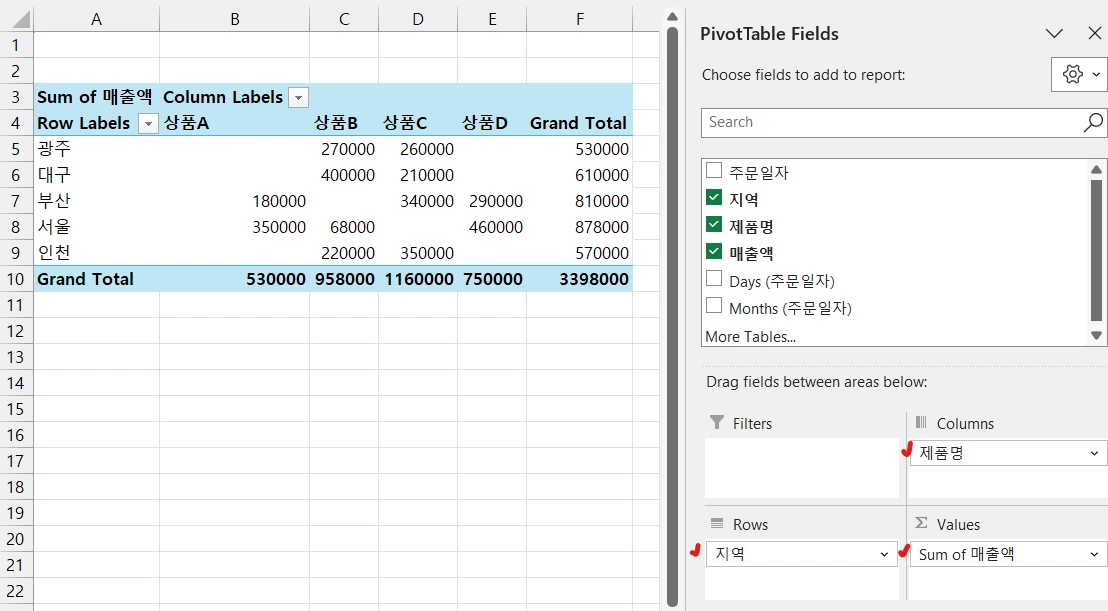The width and height of the screenshot is (1108, 611).
Task: Click into the field Search box
Action: coord(892,122)
